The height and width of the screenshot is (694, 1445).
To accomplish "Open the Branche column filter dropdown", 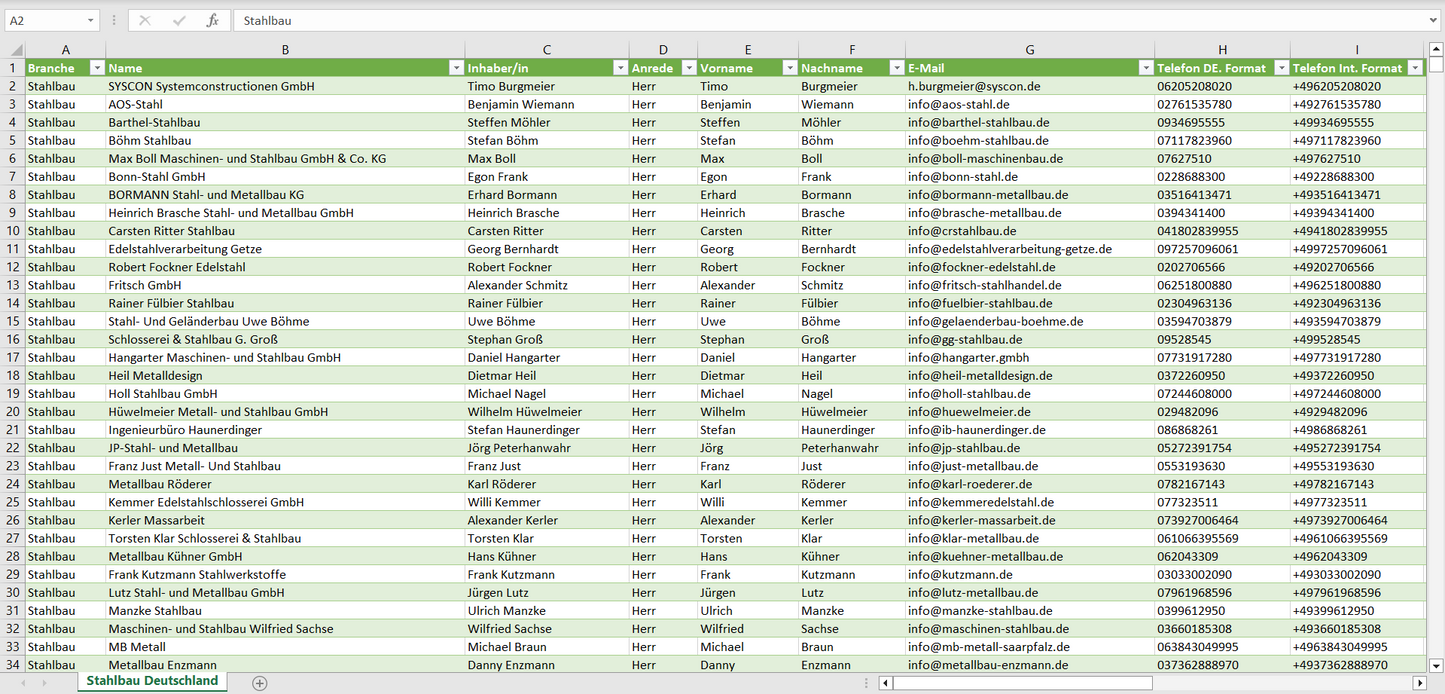I will pos(97,68).
